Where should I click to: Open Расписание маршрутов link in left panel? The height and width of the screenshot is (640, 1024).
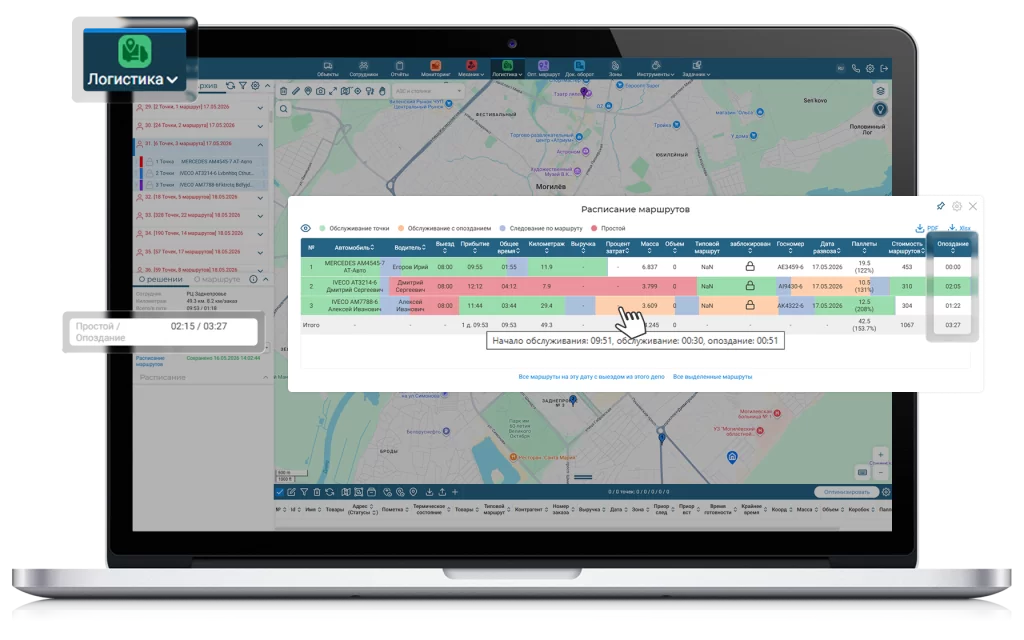click(x=150, y=361)
